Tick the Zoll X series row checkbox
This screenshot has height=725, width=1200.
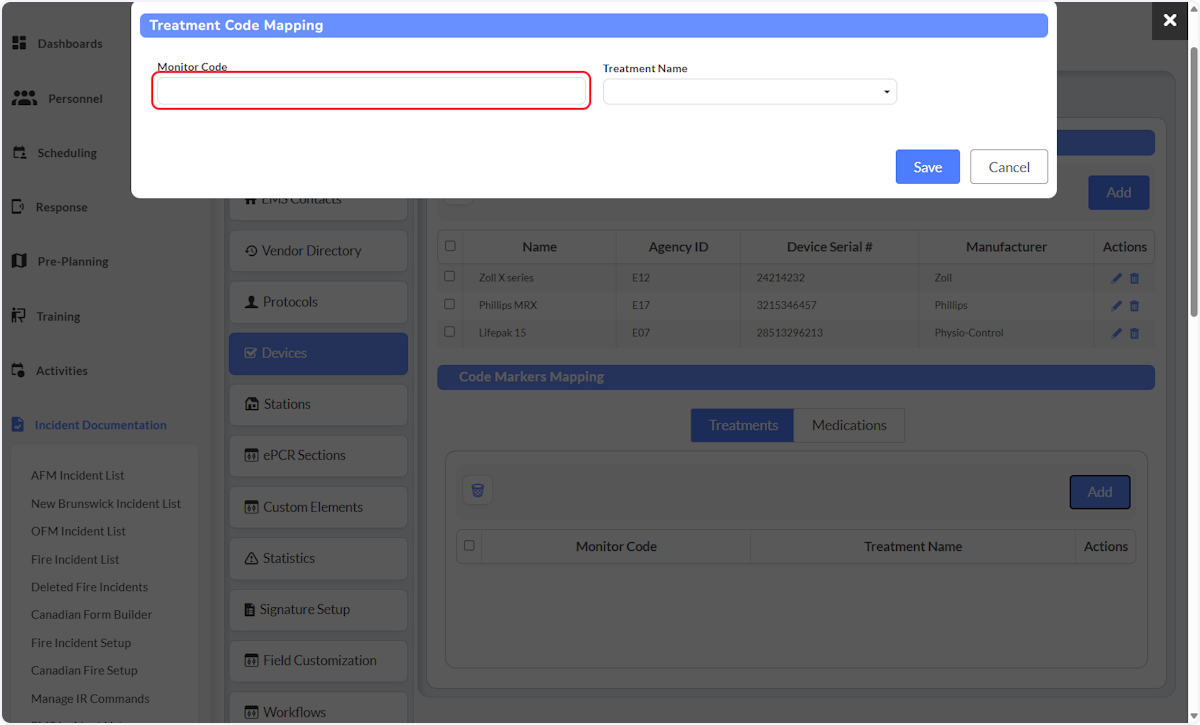point(449,276)
